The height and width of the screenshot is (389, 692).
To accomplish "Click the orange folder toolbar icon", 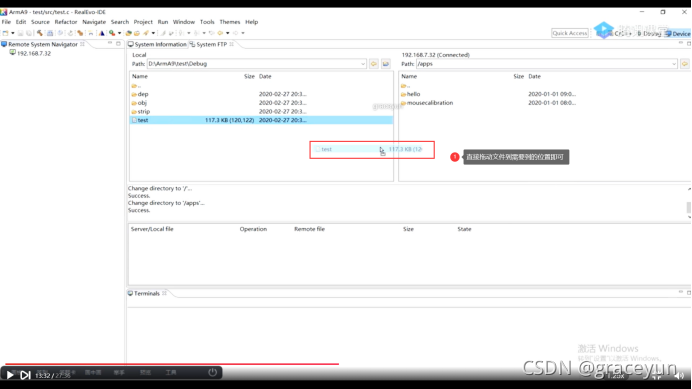I will point(137,33).
